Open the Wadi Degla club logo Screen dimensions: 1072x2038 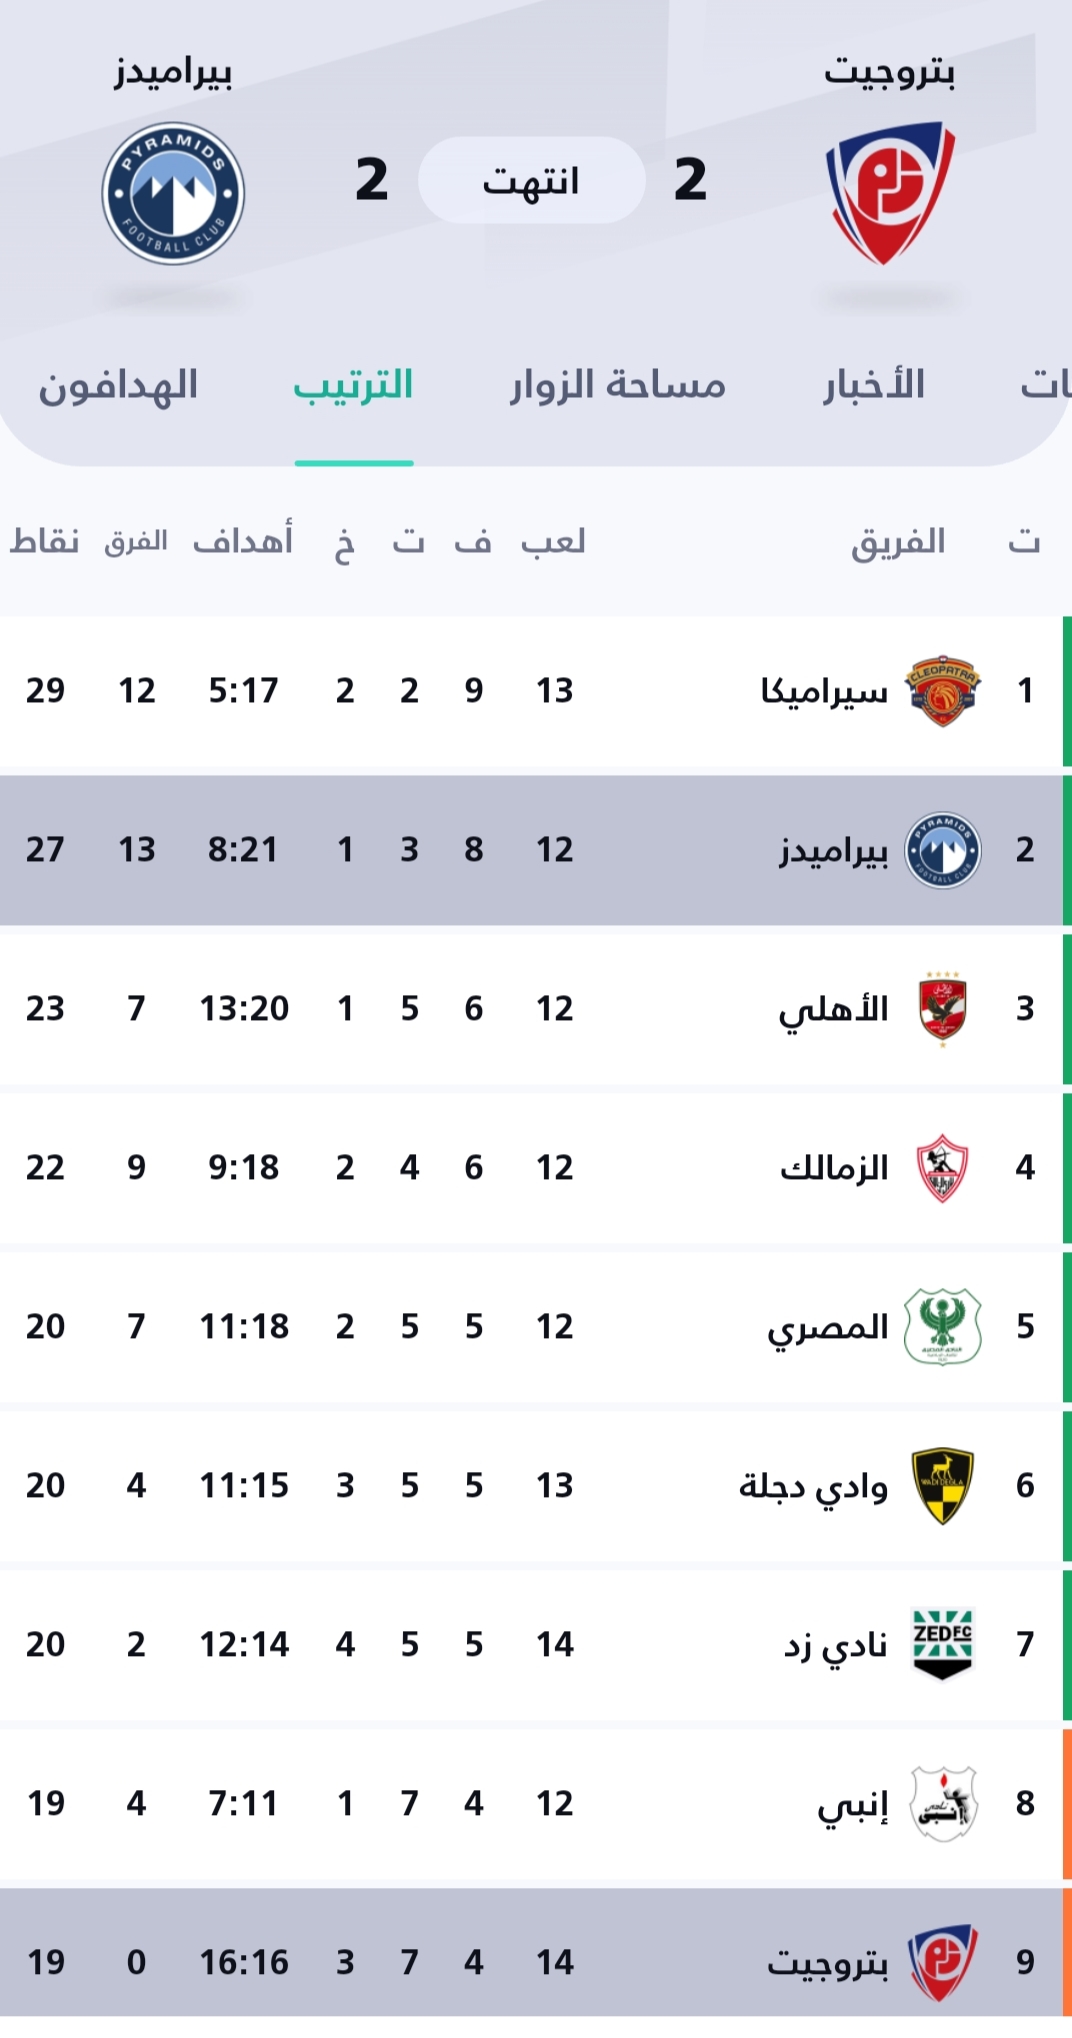(942, 1486)
